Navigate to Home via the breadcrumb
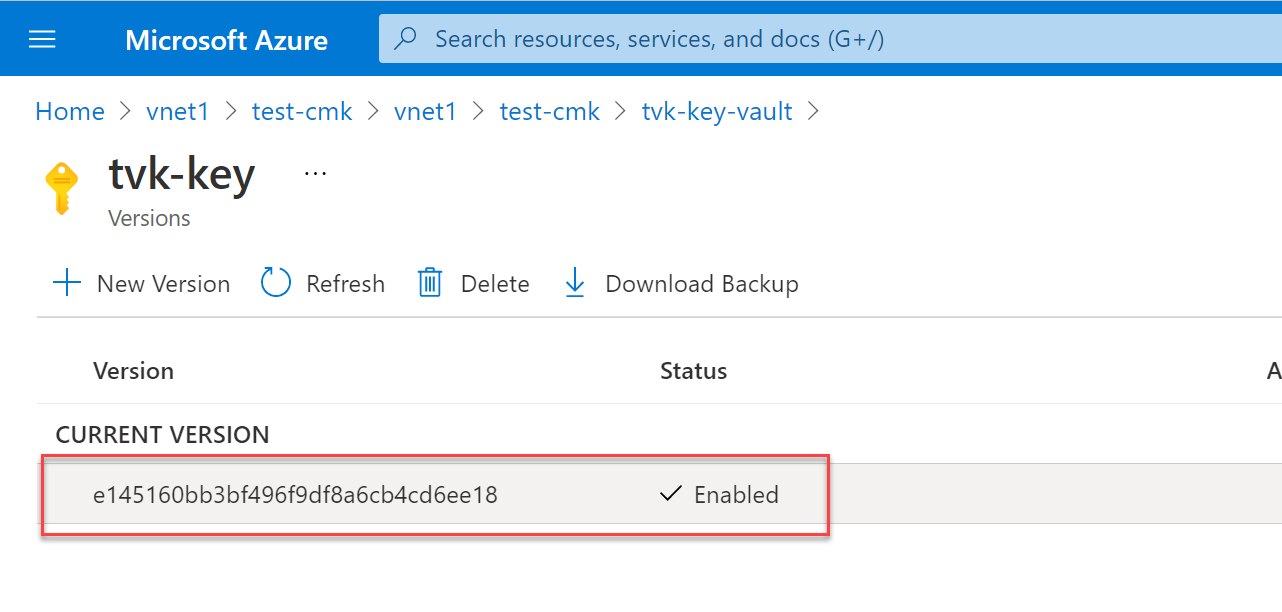1282x612 pixels. click(69, 111)
